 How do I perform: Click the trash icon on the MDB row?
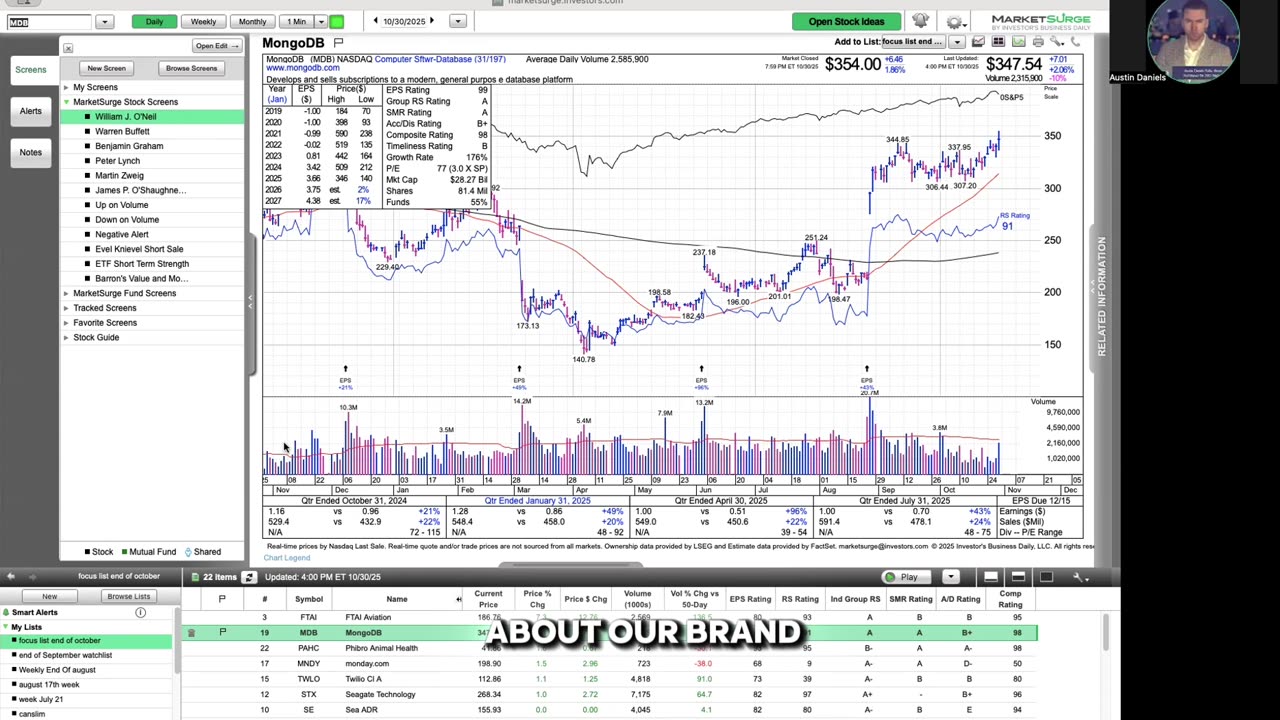click(x=191, y=633)
